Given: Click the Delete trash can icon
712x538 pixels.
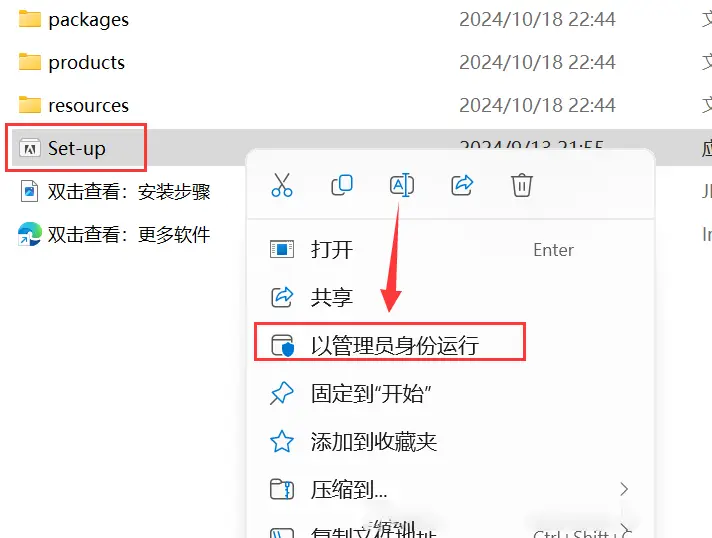Looking at the screenshot, I should tap(522, 185).
